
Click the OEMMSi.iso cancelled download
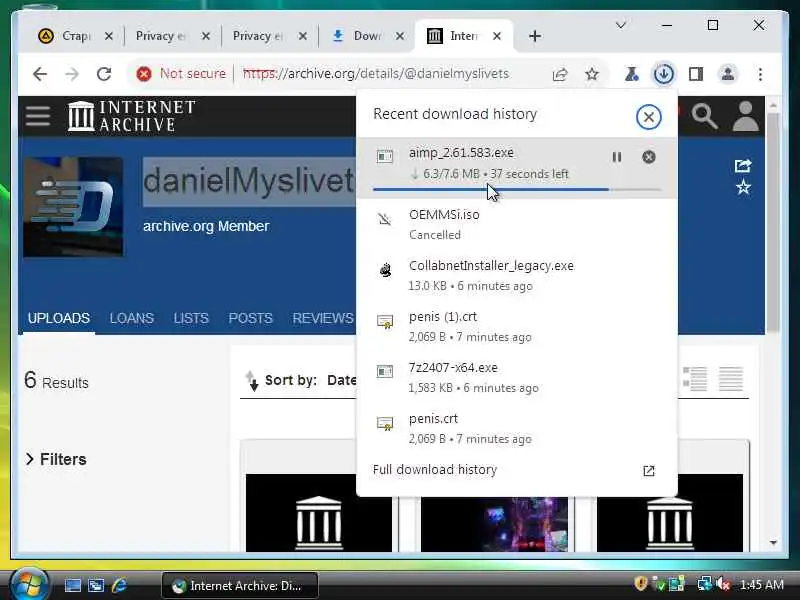point(517,224)
